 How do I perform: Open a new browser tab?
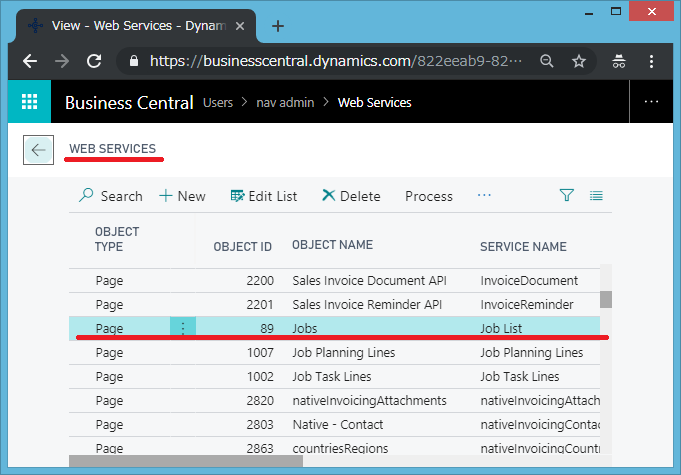pos(278,26)
